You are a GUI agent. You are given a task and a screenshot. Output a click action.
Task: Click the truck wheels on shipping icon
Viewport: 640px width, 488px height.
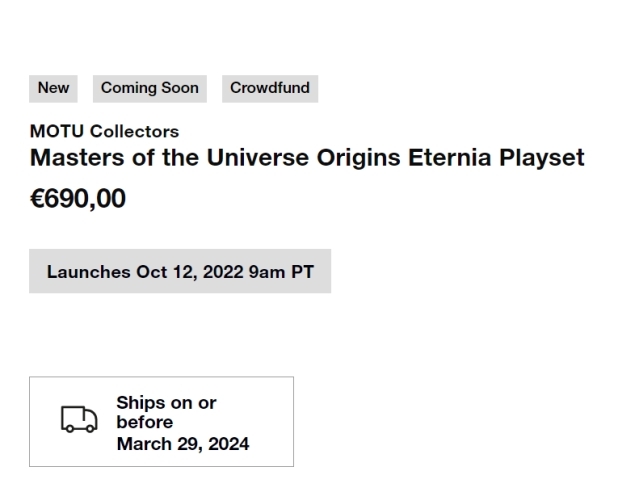[80, 429]
